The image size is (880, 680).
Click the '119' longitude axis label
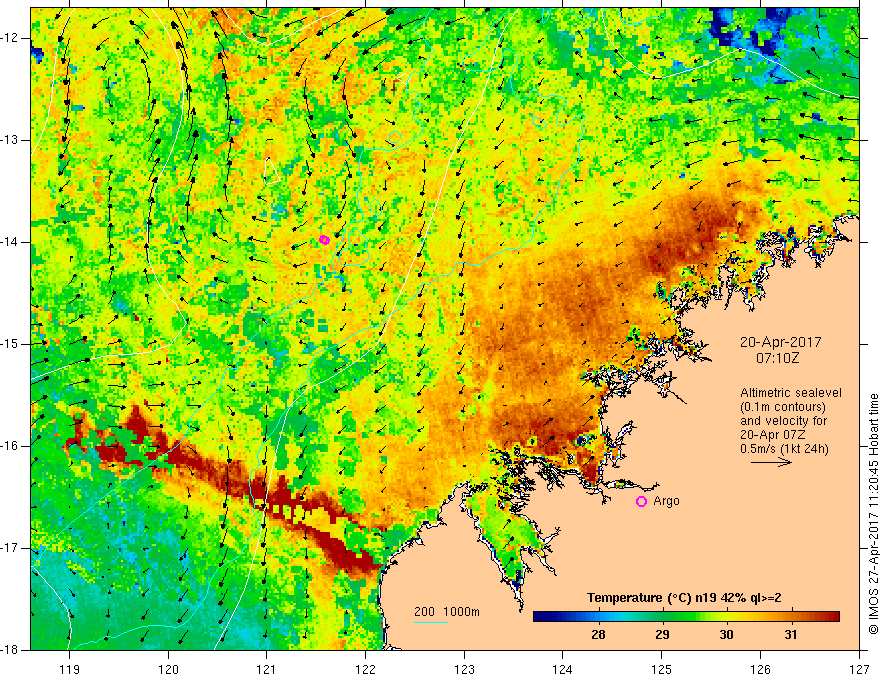click(x=70, y=669)
